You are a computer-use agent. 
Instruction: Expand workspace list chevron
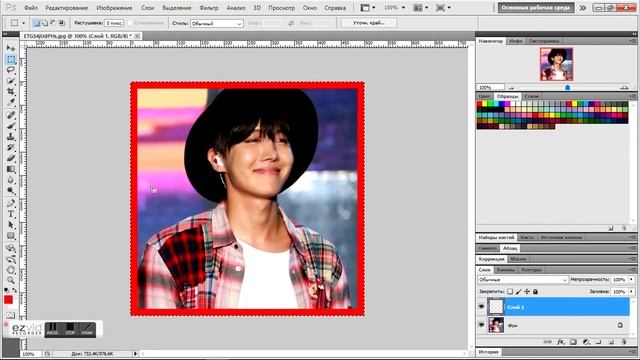click(x=583, y=8)
